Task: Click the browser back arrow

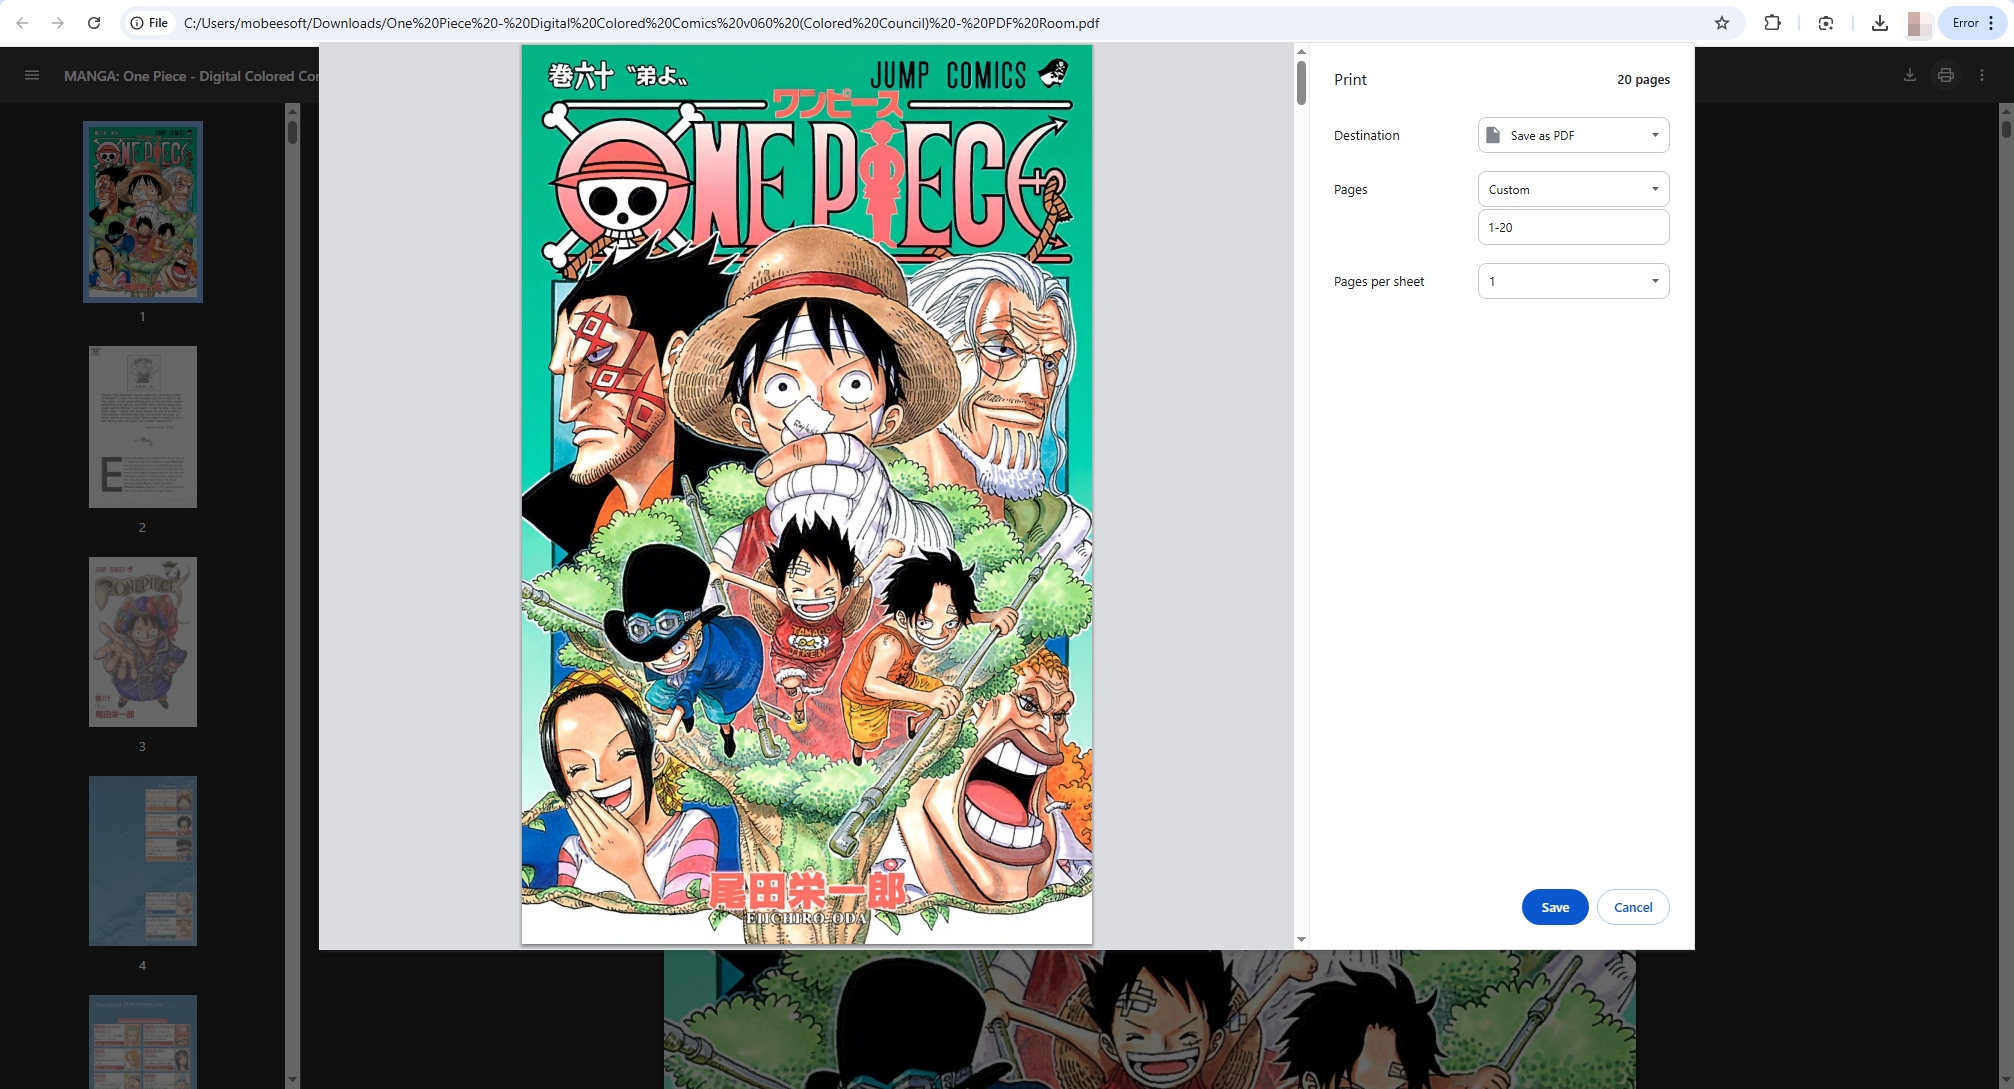Action: click(x=22, y=23)
